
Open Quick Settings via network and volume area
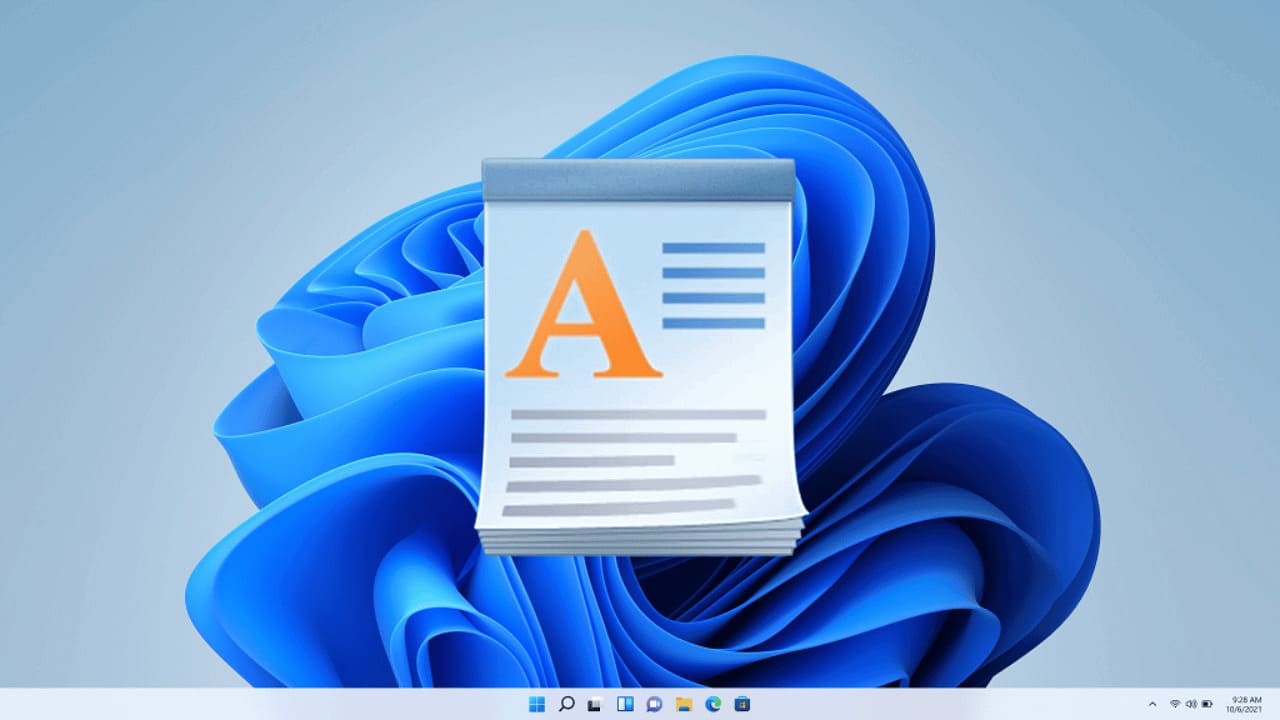(x=1189, y=705)
